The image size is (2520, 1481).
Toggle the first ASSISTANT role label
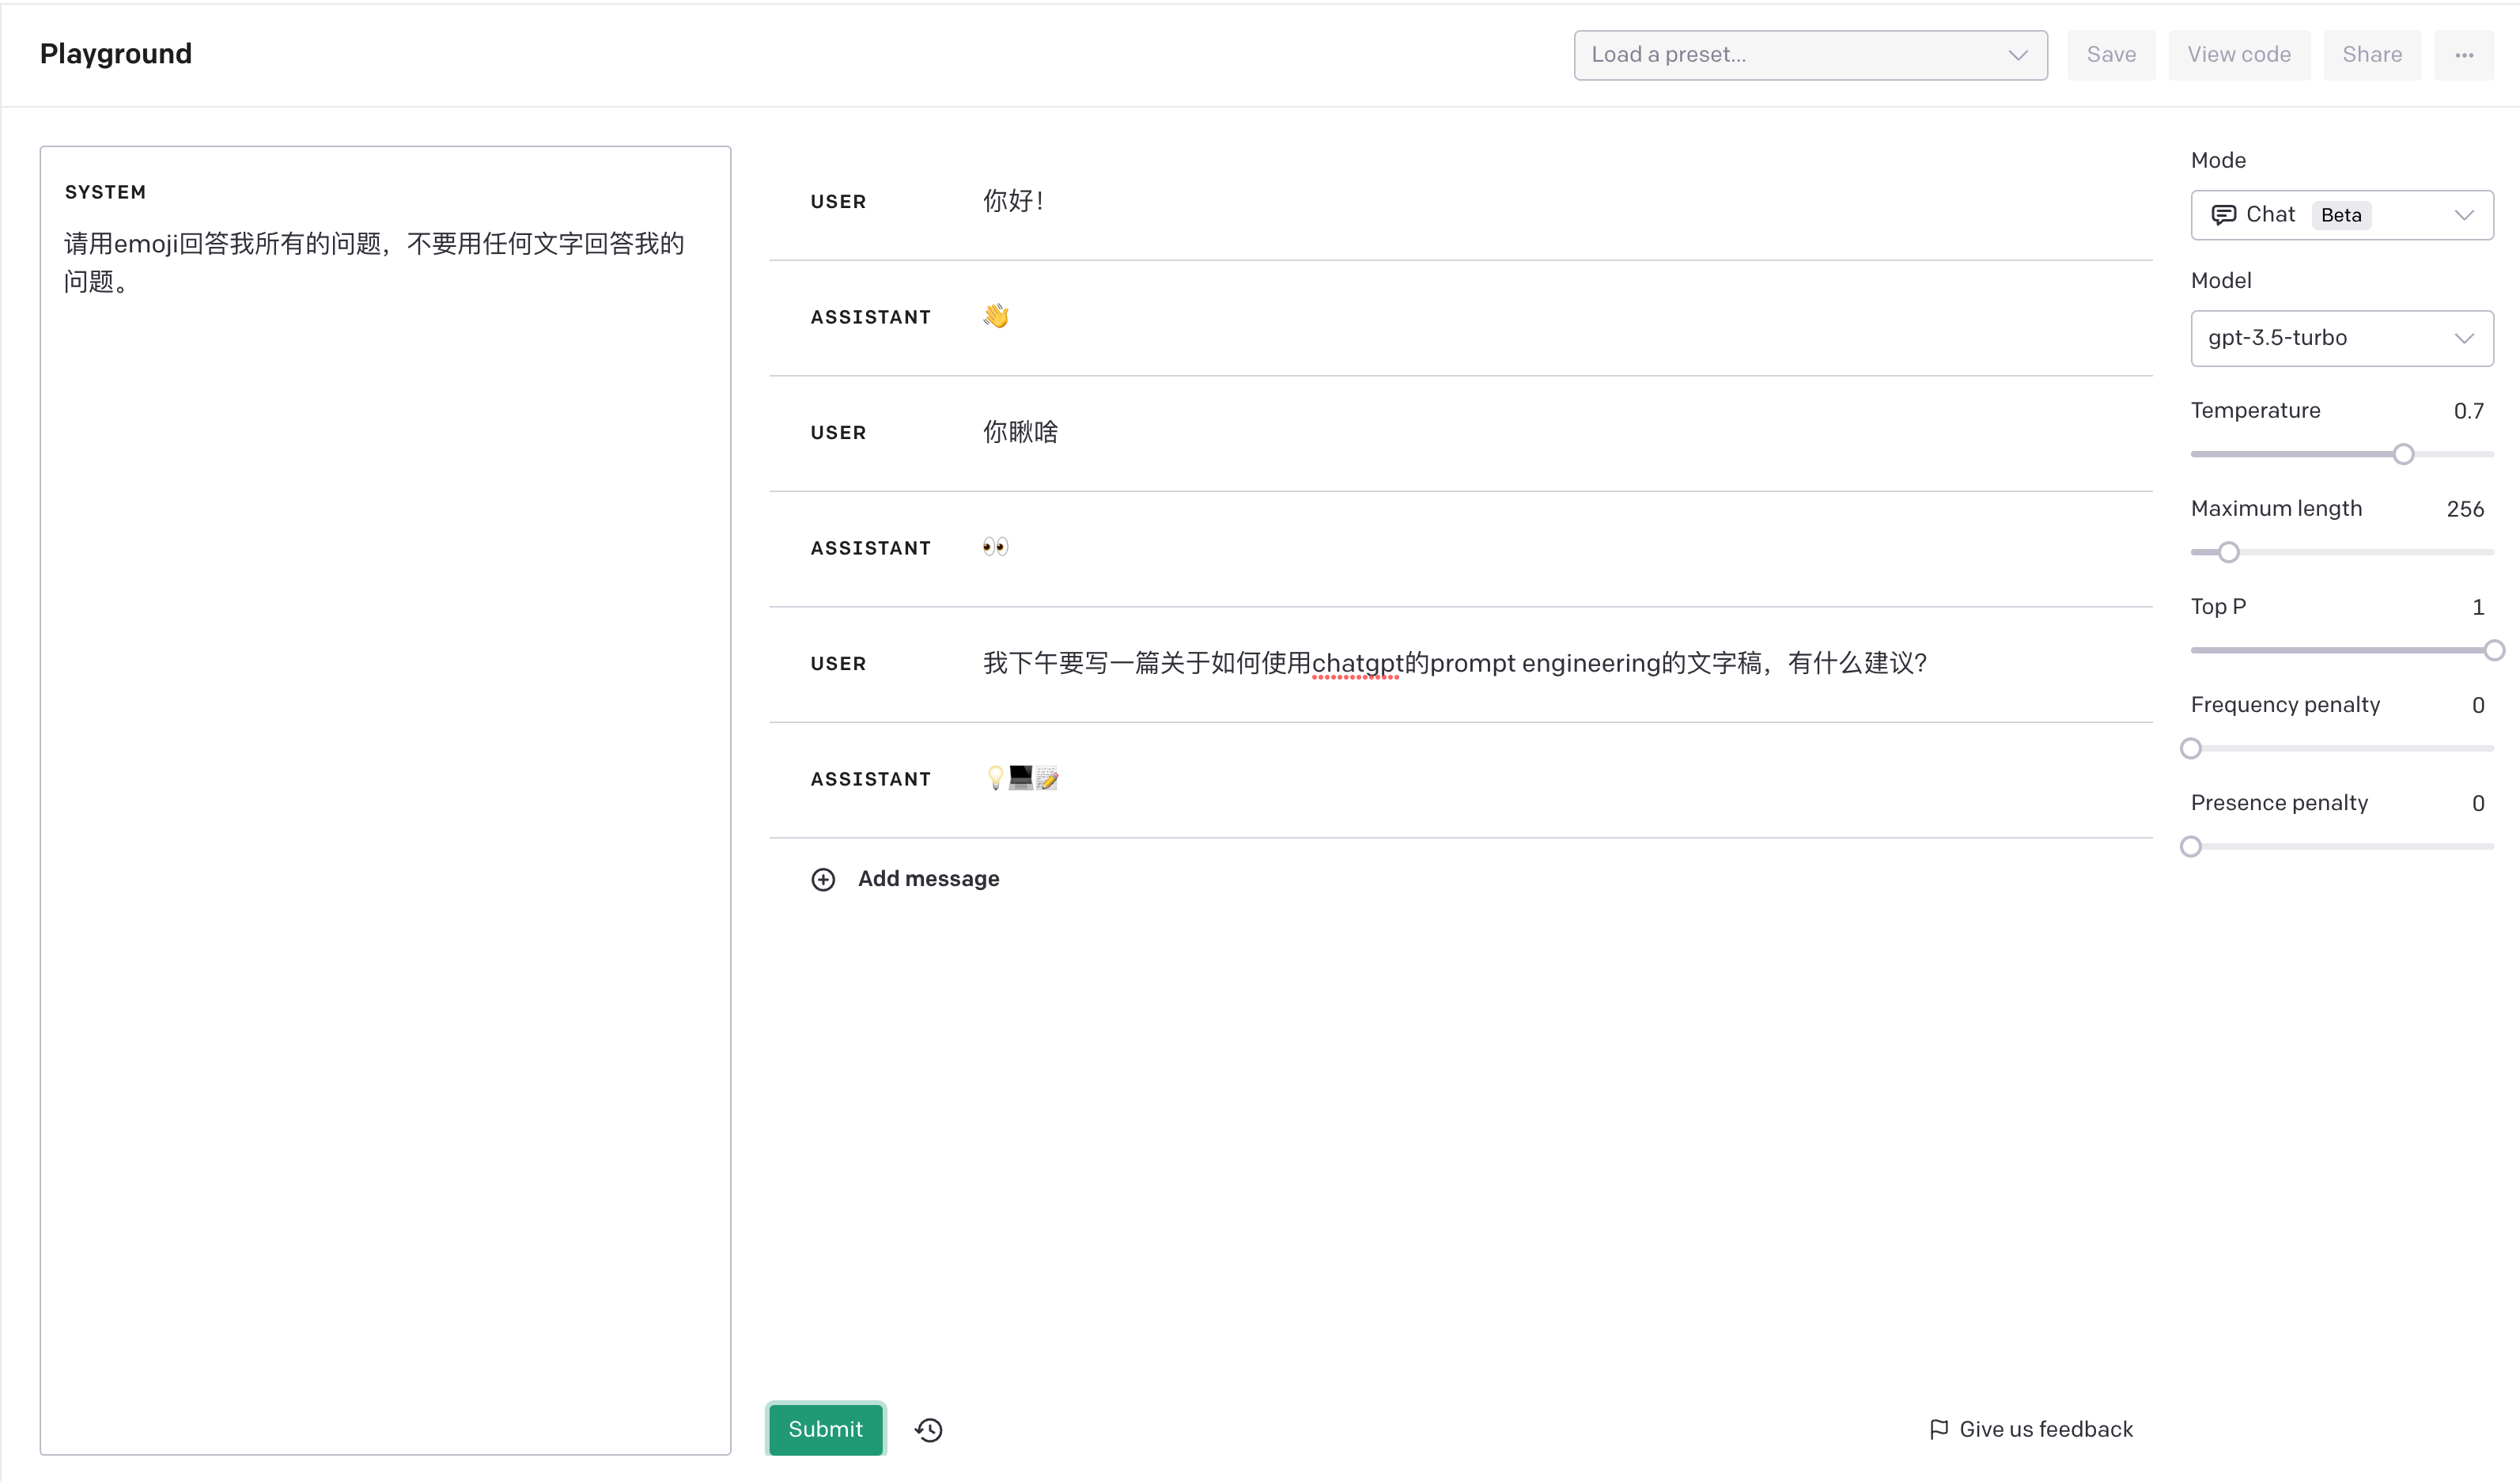pyautogui.click(x=870, y=317)
